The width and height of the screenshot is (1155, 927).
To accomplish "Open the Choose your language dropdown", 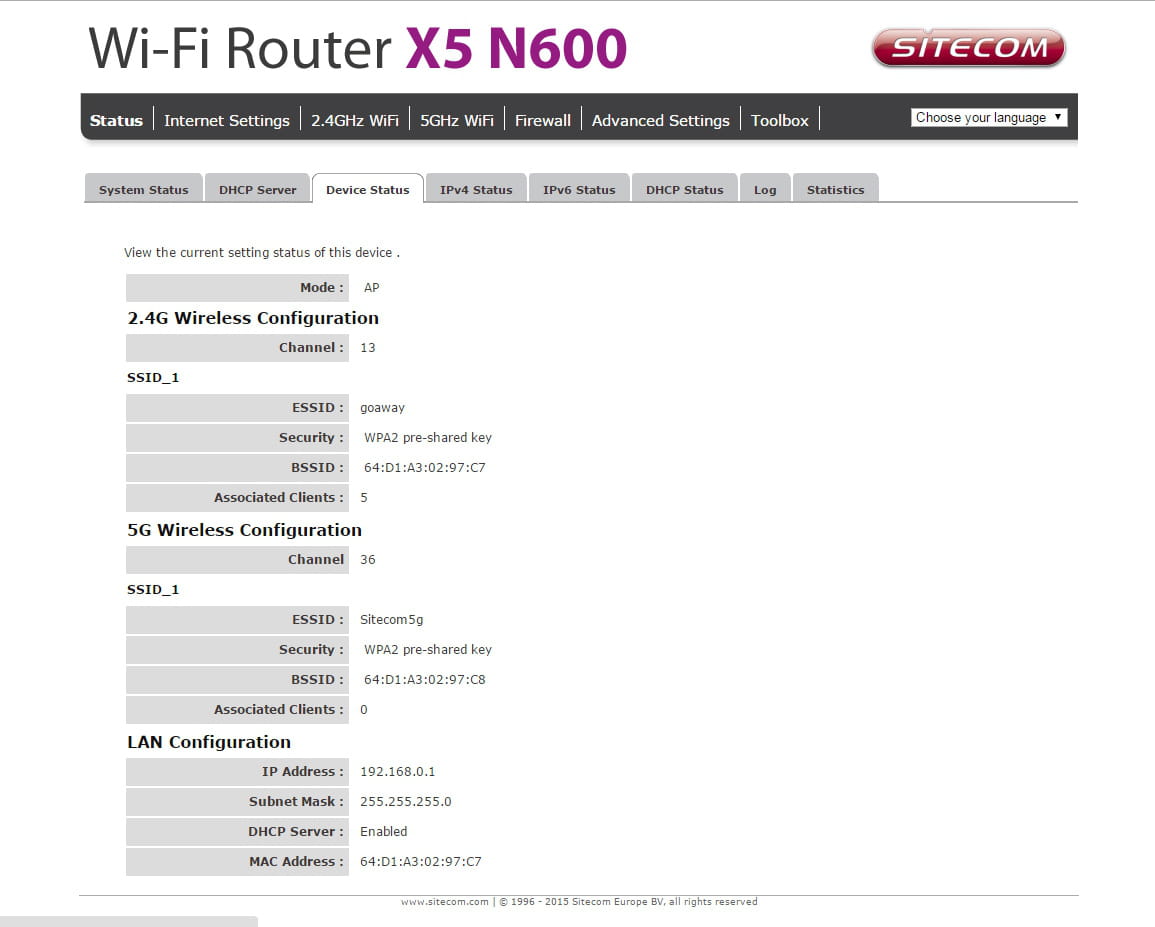I will pos(989,117).
